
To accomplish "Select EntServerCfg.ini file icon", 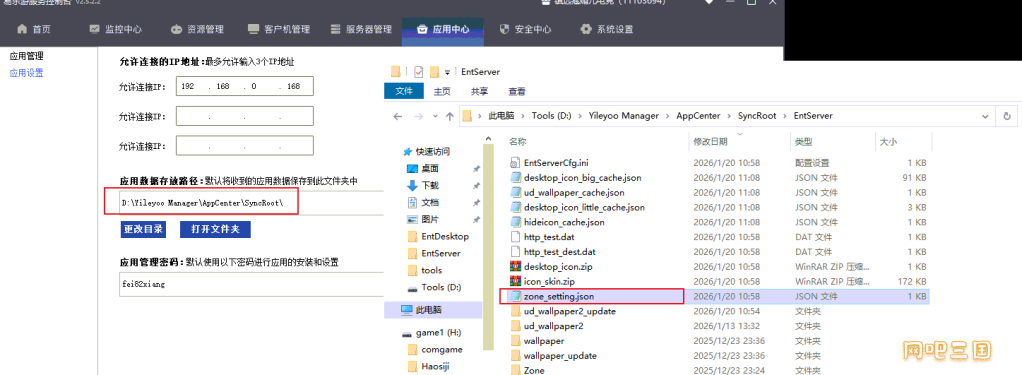I will [515, 162].
